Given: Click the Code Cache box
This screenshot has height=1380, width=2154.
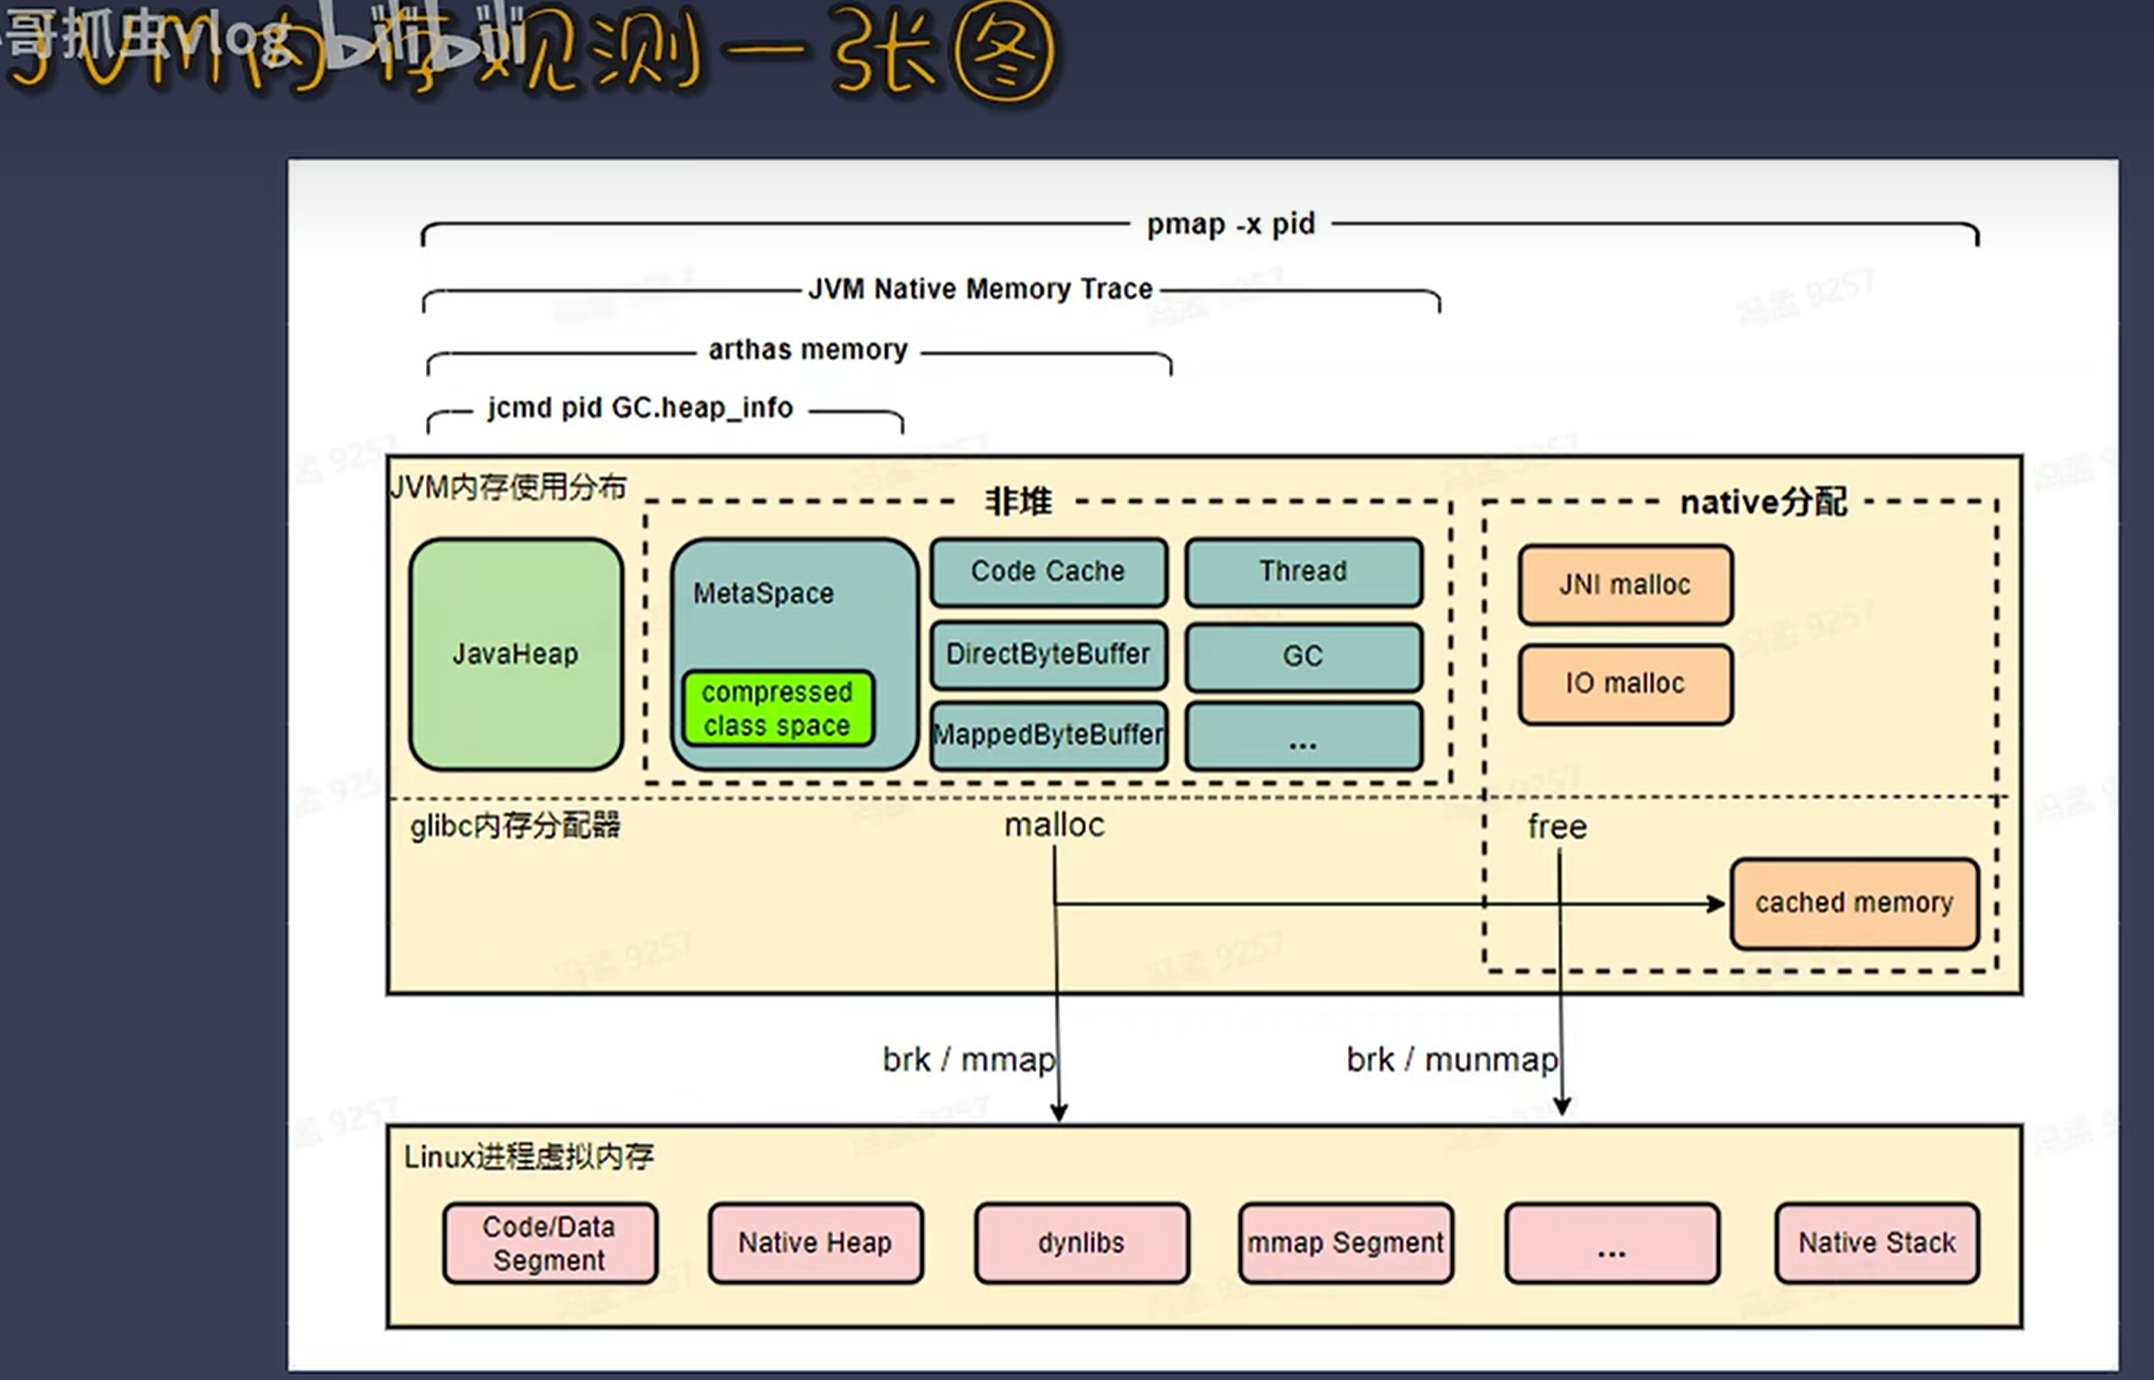Looking at the screenshot, I should click(1048, 572).
